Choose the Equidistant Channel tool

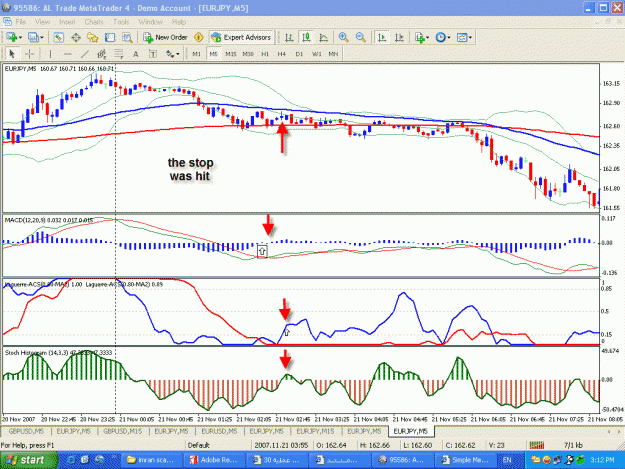point(102,54)
